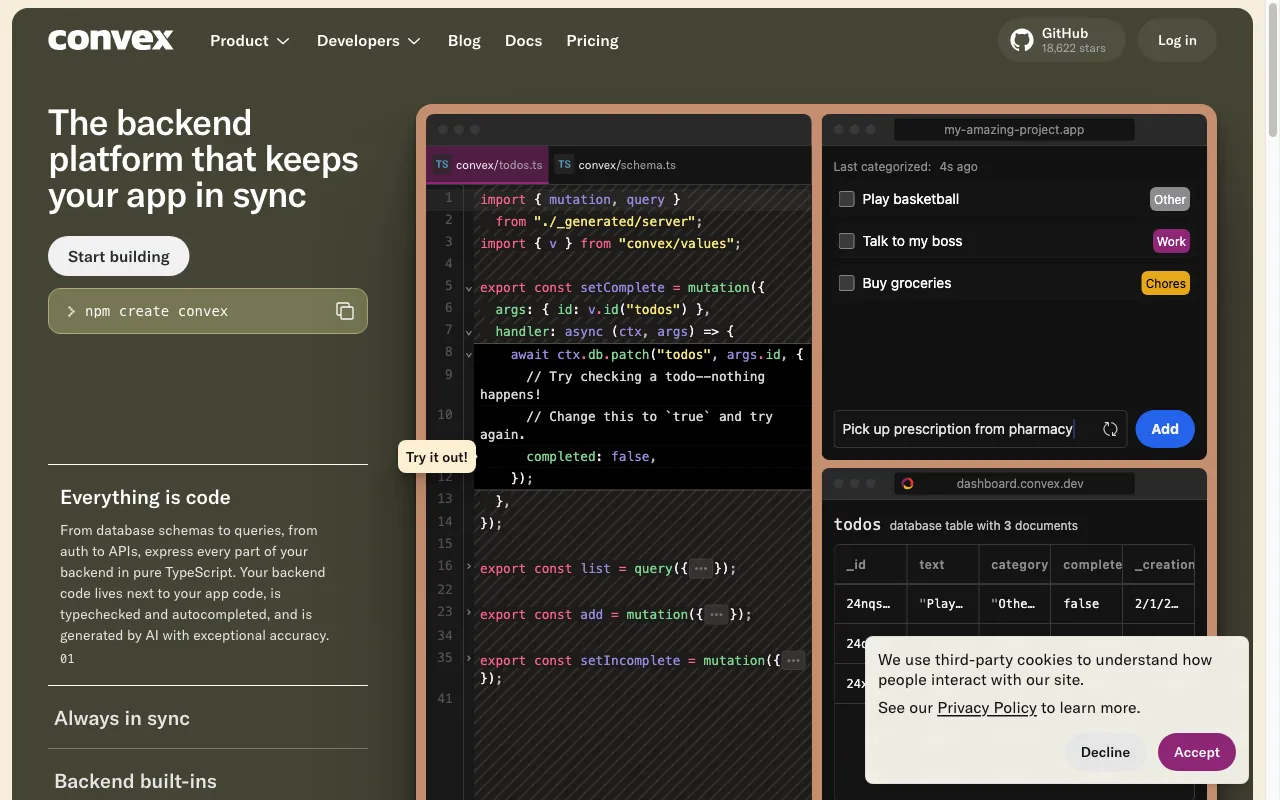Open the Developers dropdown menu
Viewport: 1280px width, 800px height.
(x=369, y=41)
